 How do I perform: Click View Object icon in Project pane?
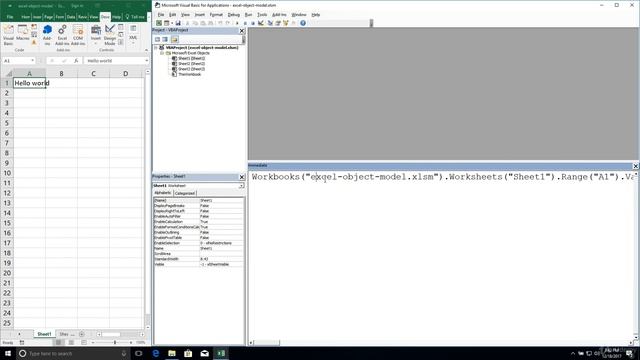(x=165, y=39)
